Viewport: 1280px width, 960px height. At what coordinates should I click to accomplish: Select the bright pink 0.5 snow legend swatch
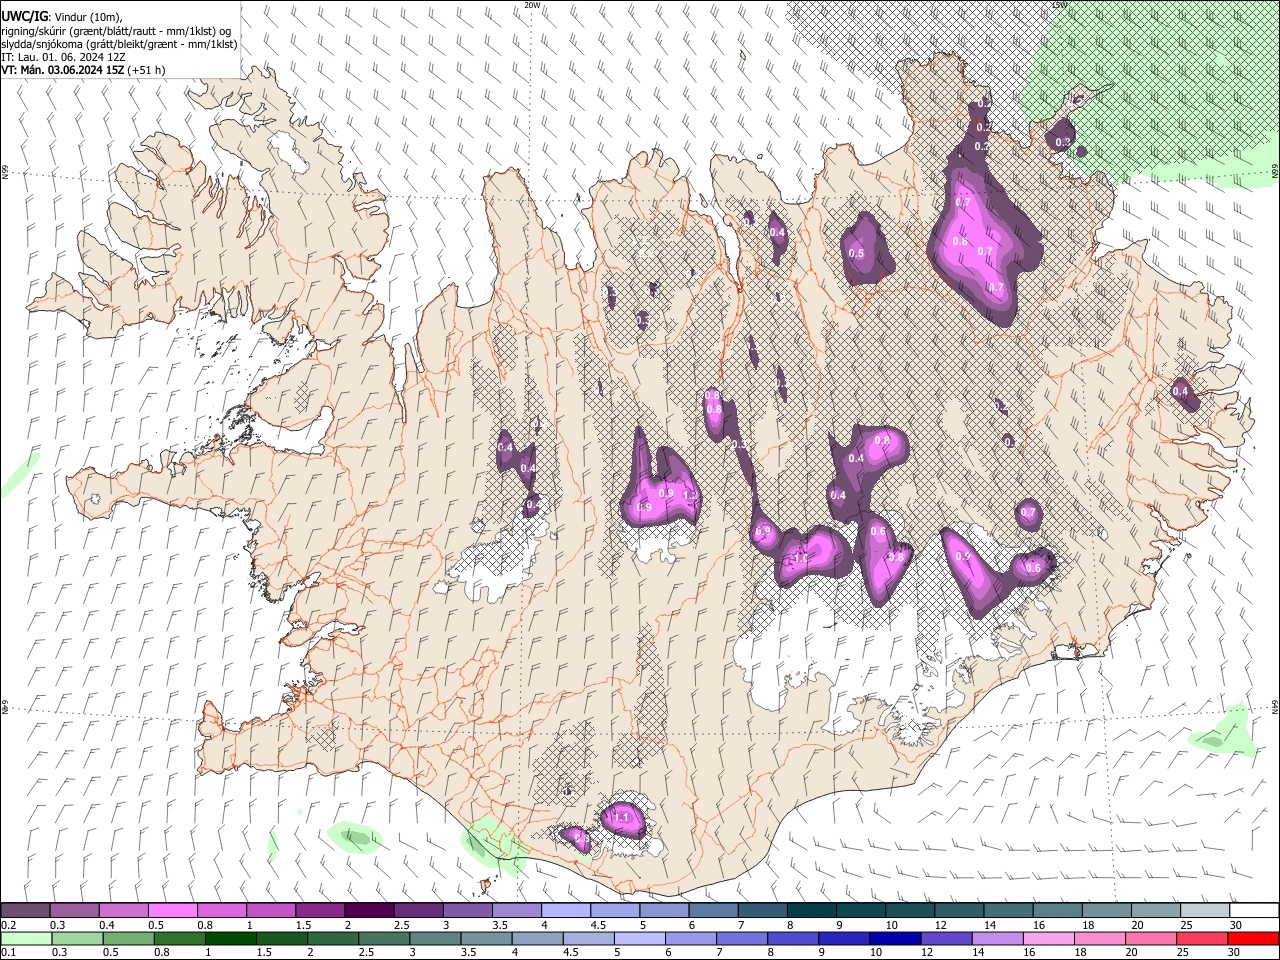point(173,911)
